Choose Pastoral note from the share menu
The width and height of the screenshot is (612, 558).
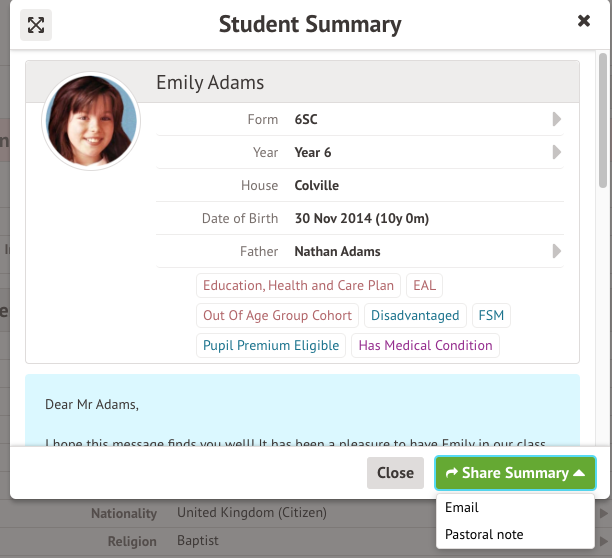(x=484, y=534)
